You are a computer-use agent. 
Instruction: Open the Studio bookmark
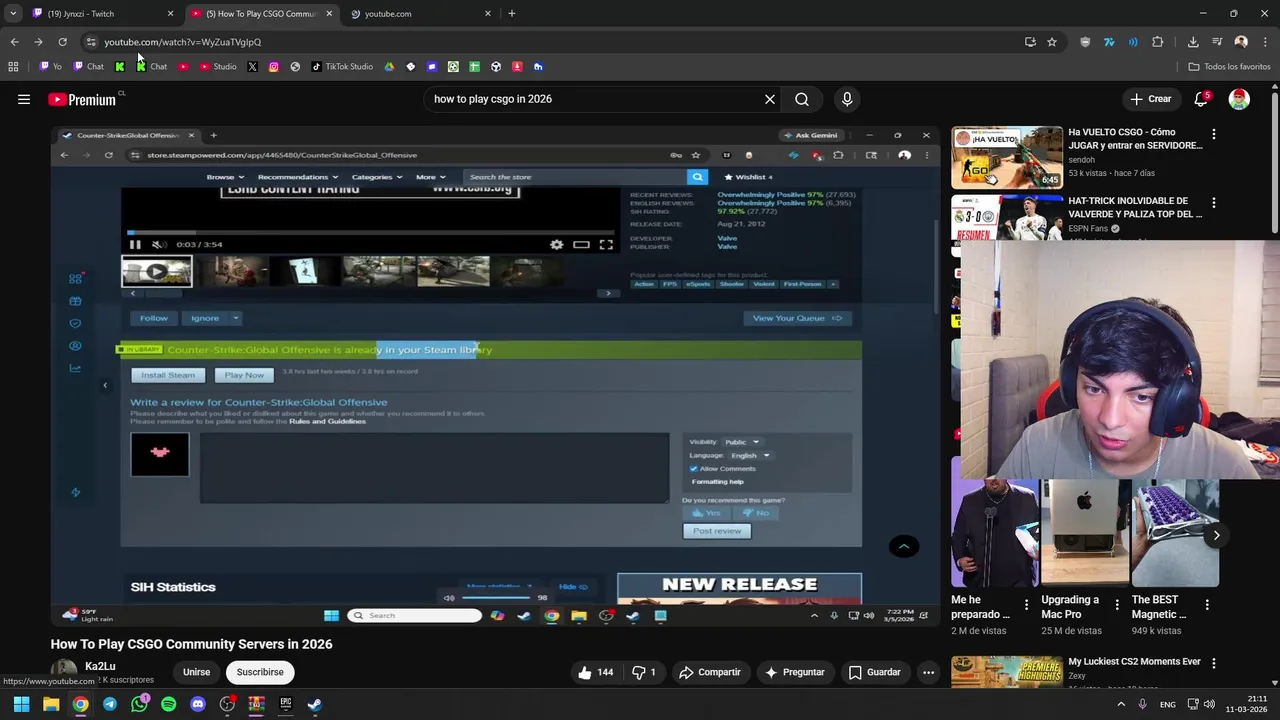pyautogui.click(x=218, y=67)
